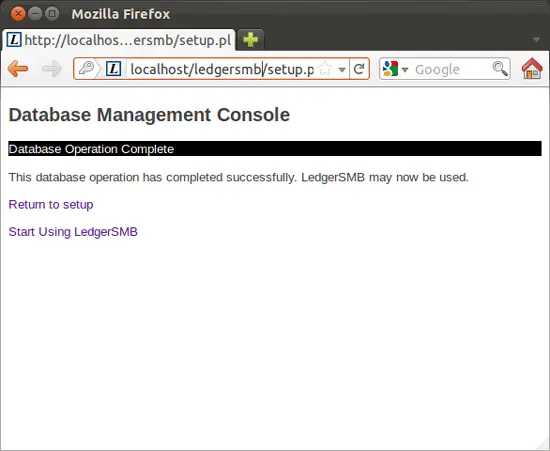
Task: Reload the page with the refresh icon
Action: coord(359,69)
